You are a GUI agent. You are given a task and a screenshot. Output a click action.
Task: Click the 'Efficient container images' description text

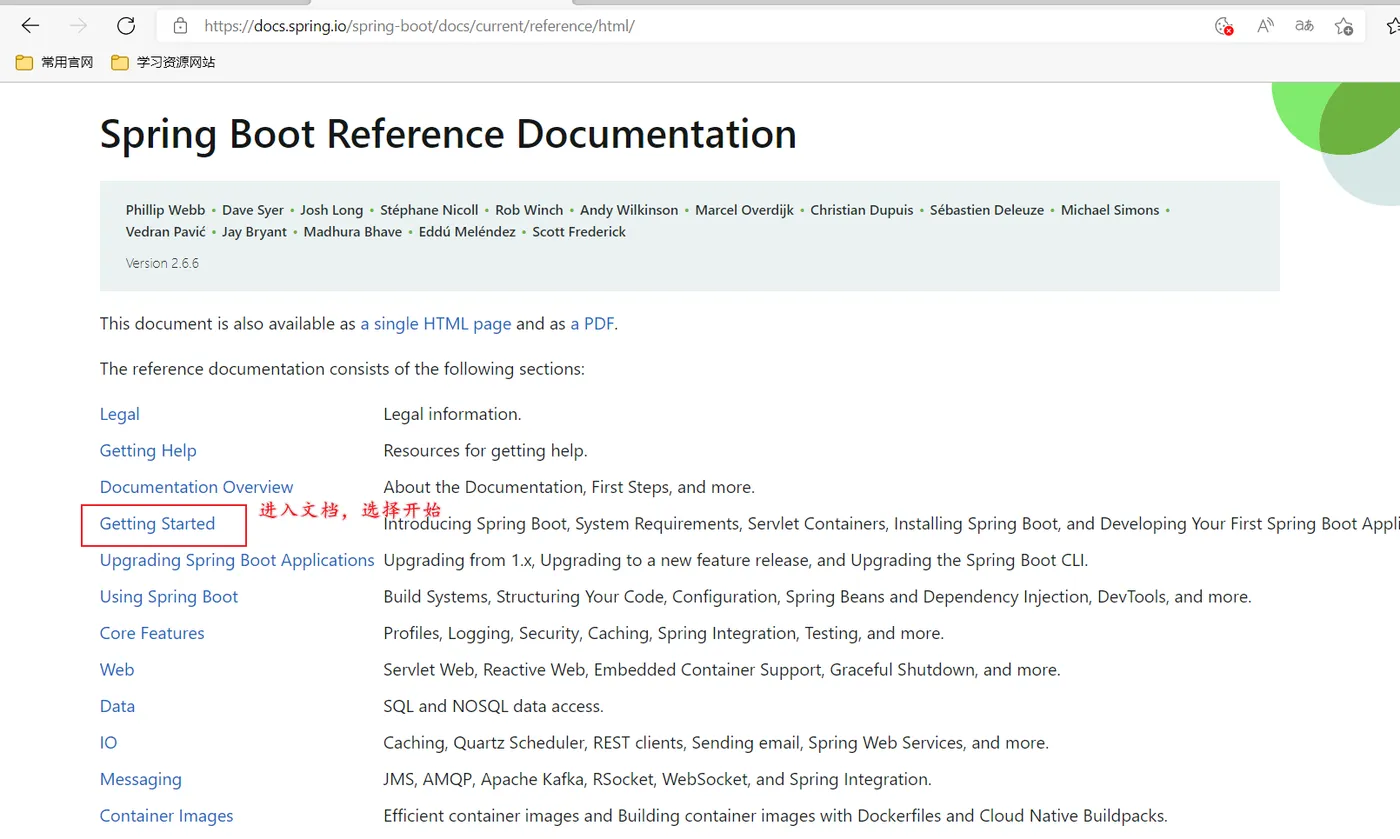776,816
